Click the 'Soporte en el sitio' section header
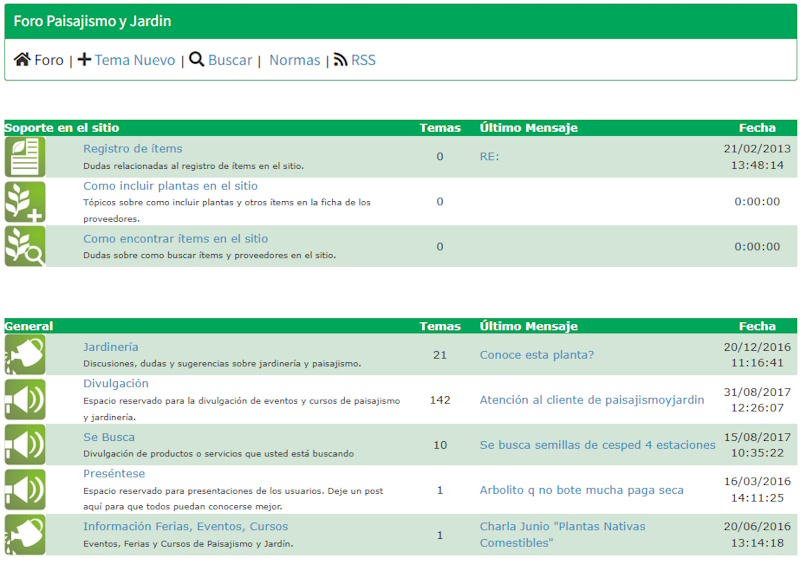This screenshot has height=571, width=800. (62, 128)
